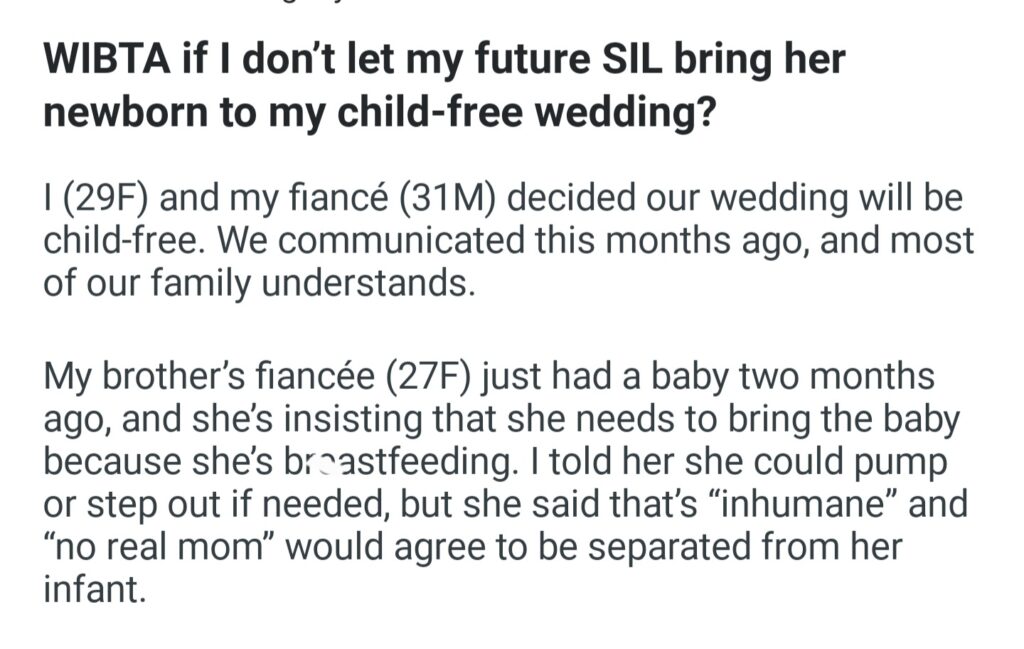Click the "(29F)" age tag
1024x649 pixels.
[105, 198]
